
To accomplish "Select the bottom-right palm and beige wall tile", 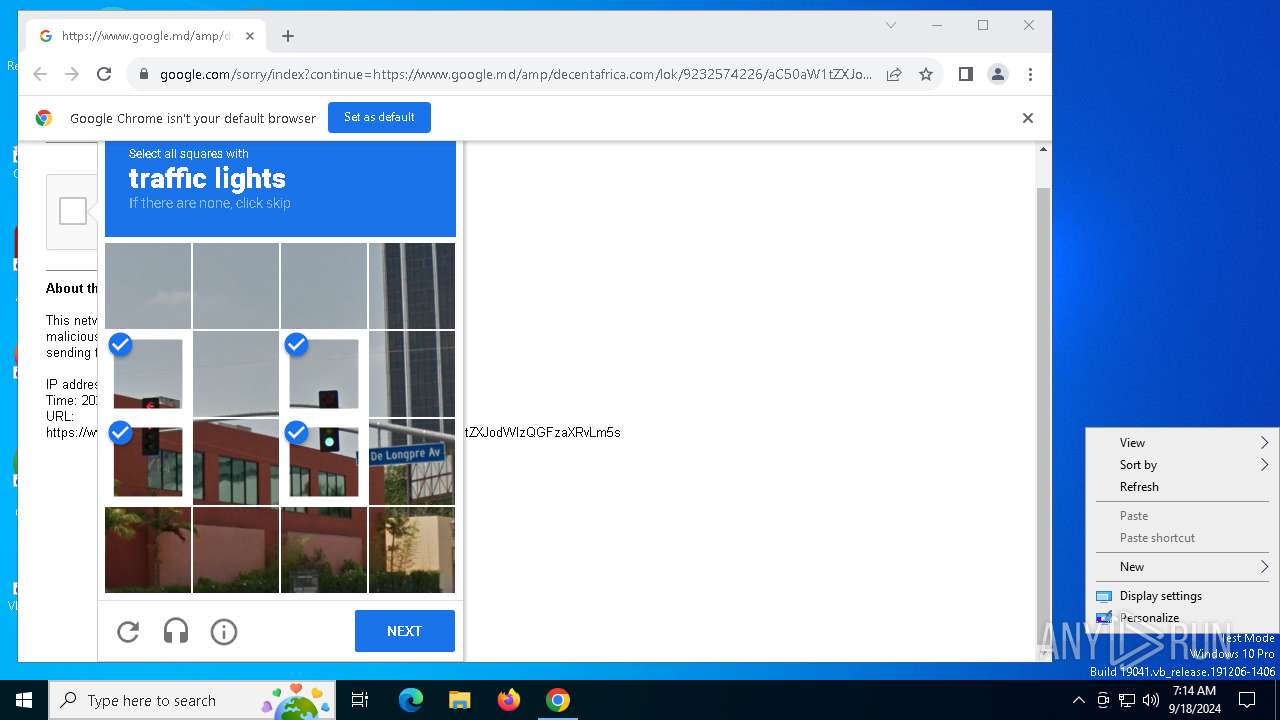I will (412, 550).
